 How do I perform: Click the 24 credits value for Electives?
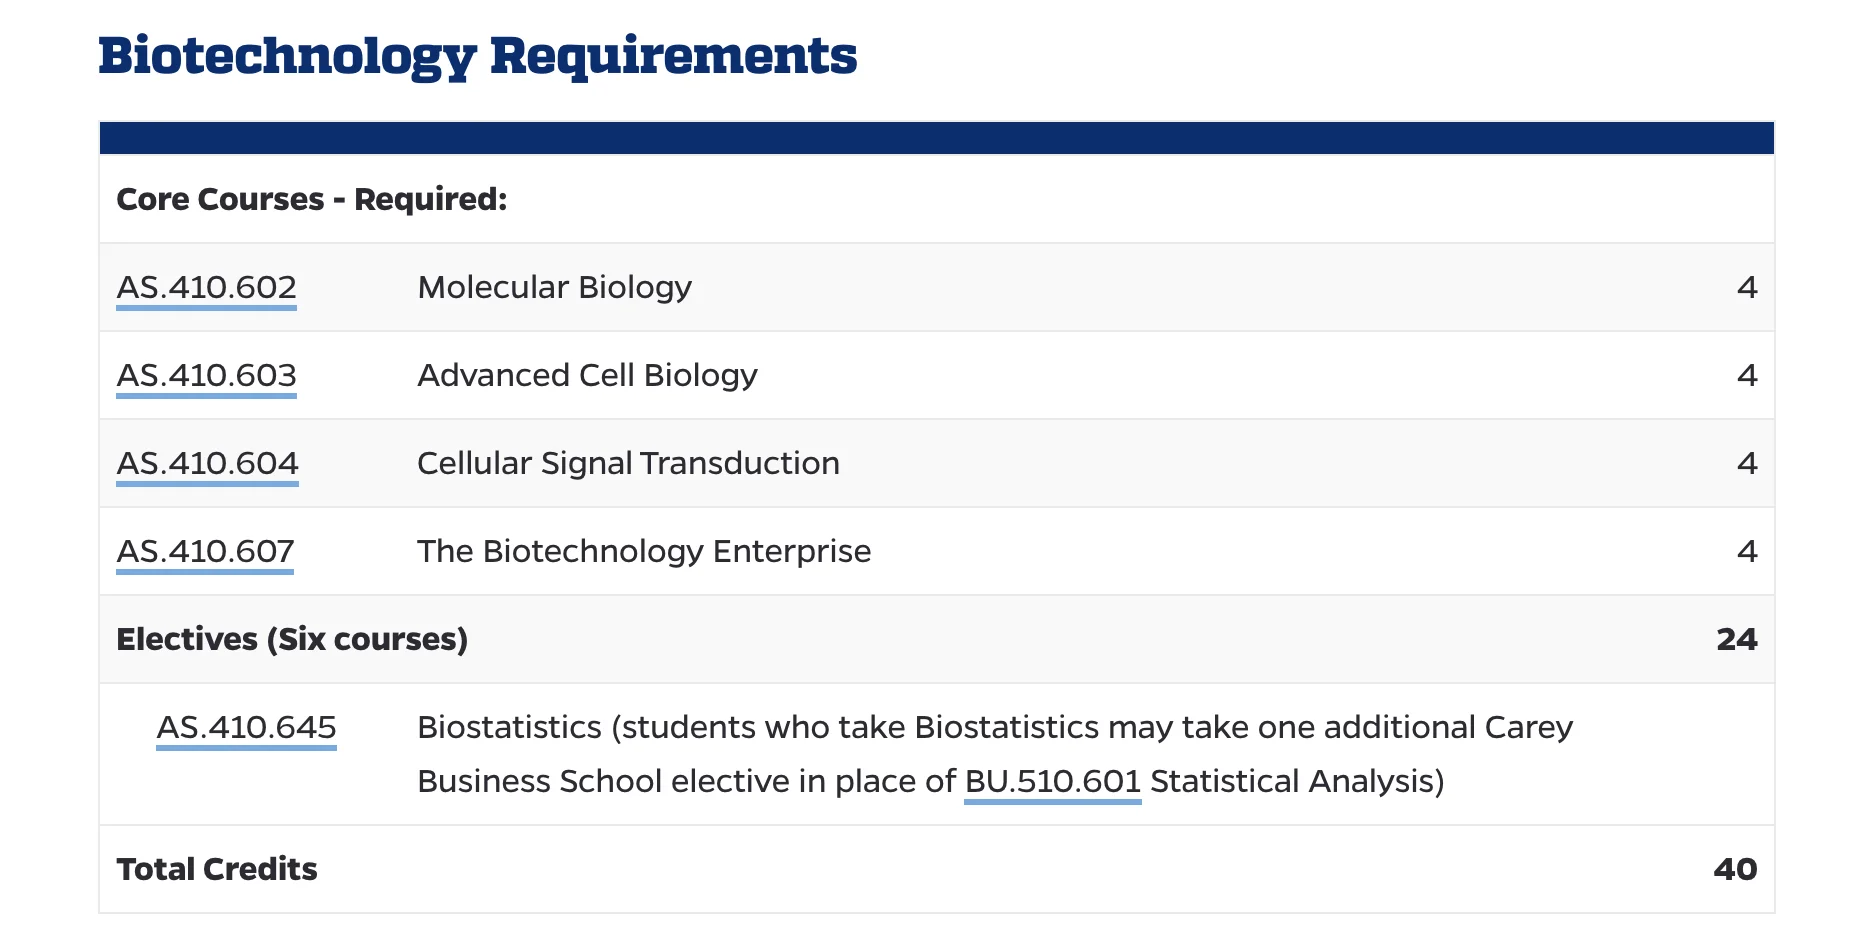tap(1736, 640)
